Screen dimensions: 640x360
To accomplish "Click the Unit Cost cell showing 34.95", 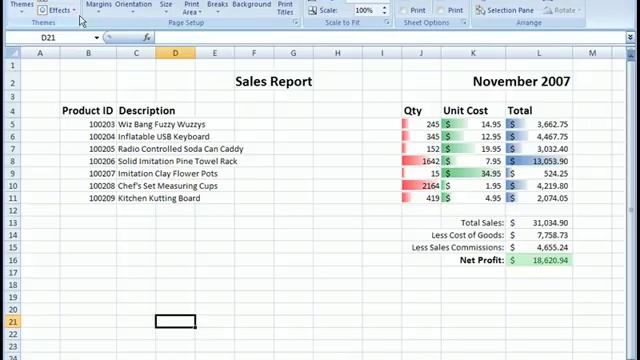I will [x=473, y=173].
